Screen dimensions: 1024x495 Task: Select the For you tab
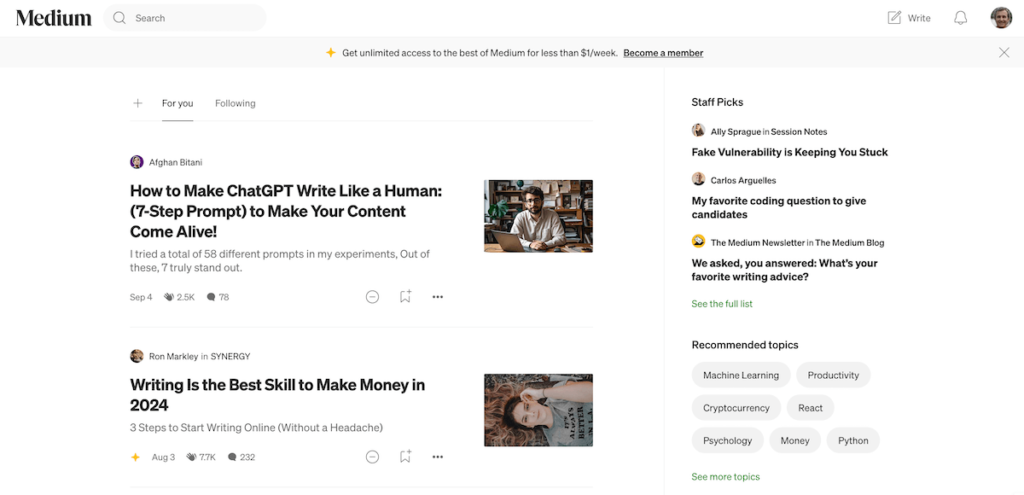177,103
